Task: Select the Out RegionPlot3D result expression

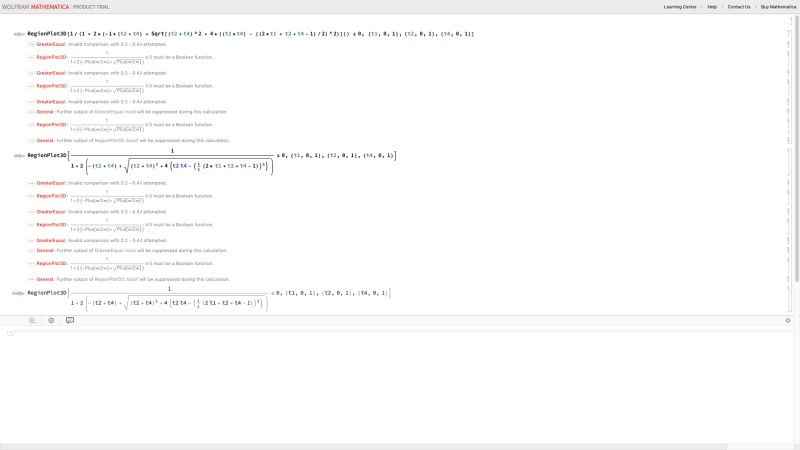Action: (x=209, y=299)
